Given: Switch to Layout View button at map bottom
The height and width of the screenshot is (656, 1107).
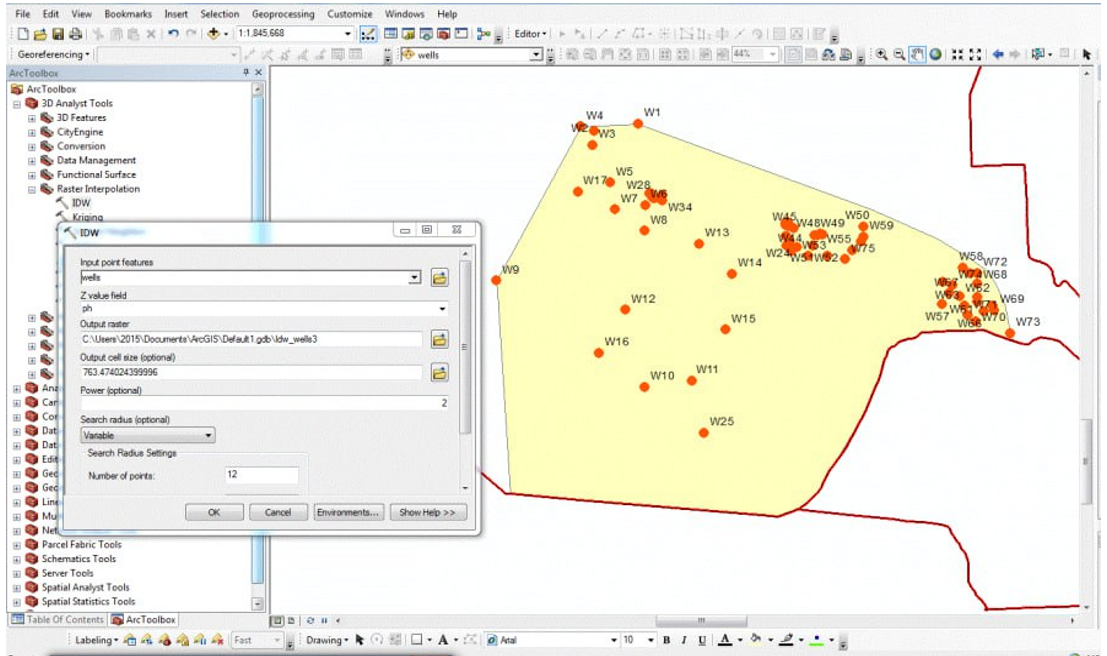Looking at the screenshot, I should 291,621.
